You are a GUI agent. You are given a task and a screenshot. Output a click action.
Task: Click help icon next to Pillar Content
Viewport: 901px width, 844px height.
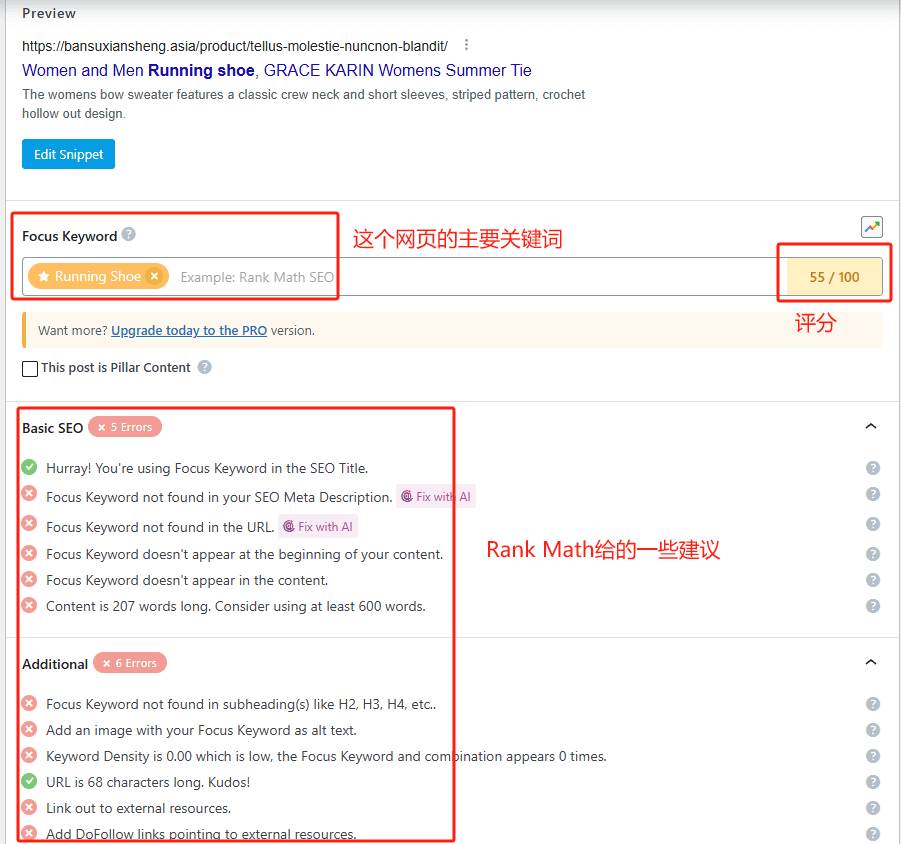click(x=205, y=367)
